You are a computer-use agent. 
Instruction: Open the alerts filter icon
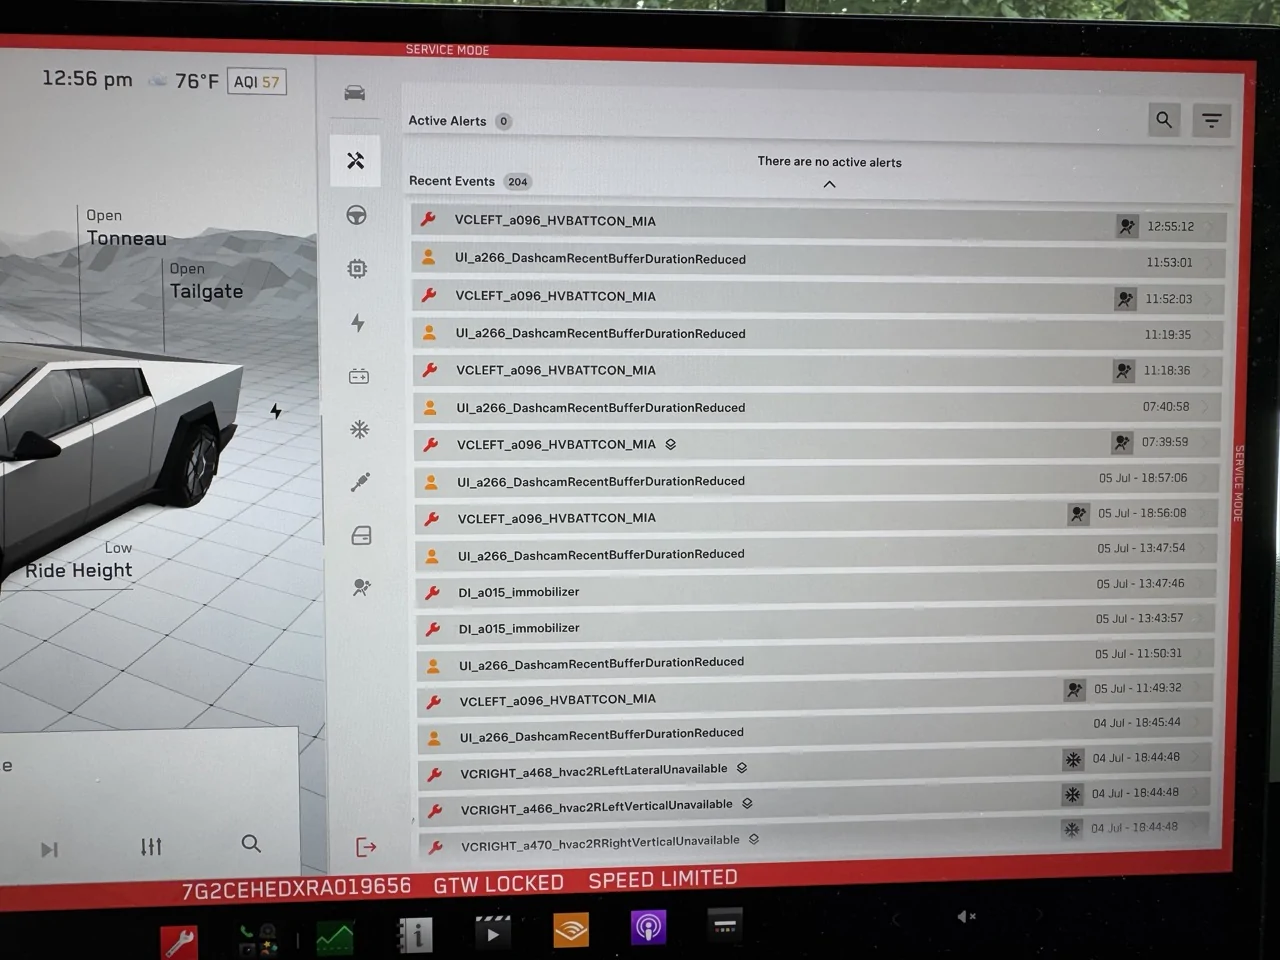click(1211, 121)
